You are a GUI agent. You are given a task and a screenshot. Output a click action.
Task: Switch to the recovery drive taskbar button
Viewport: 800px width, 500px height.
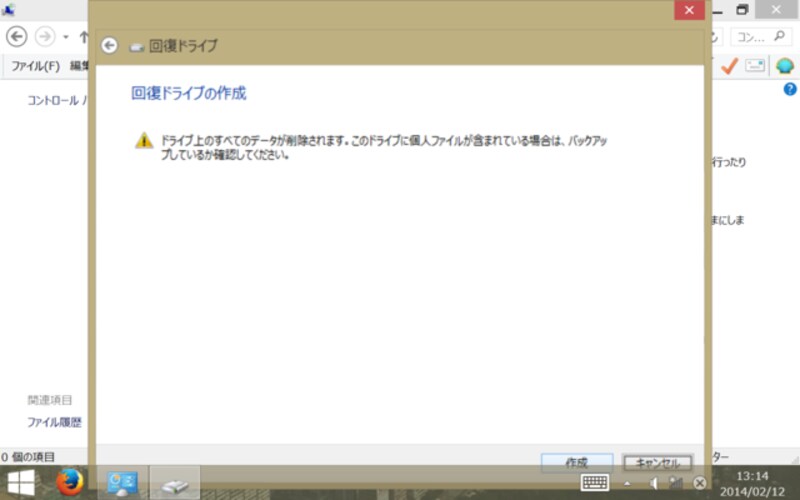coord(174,483)
